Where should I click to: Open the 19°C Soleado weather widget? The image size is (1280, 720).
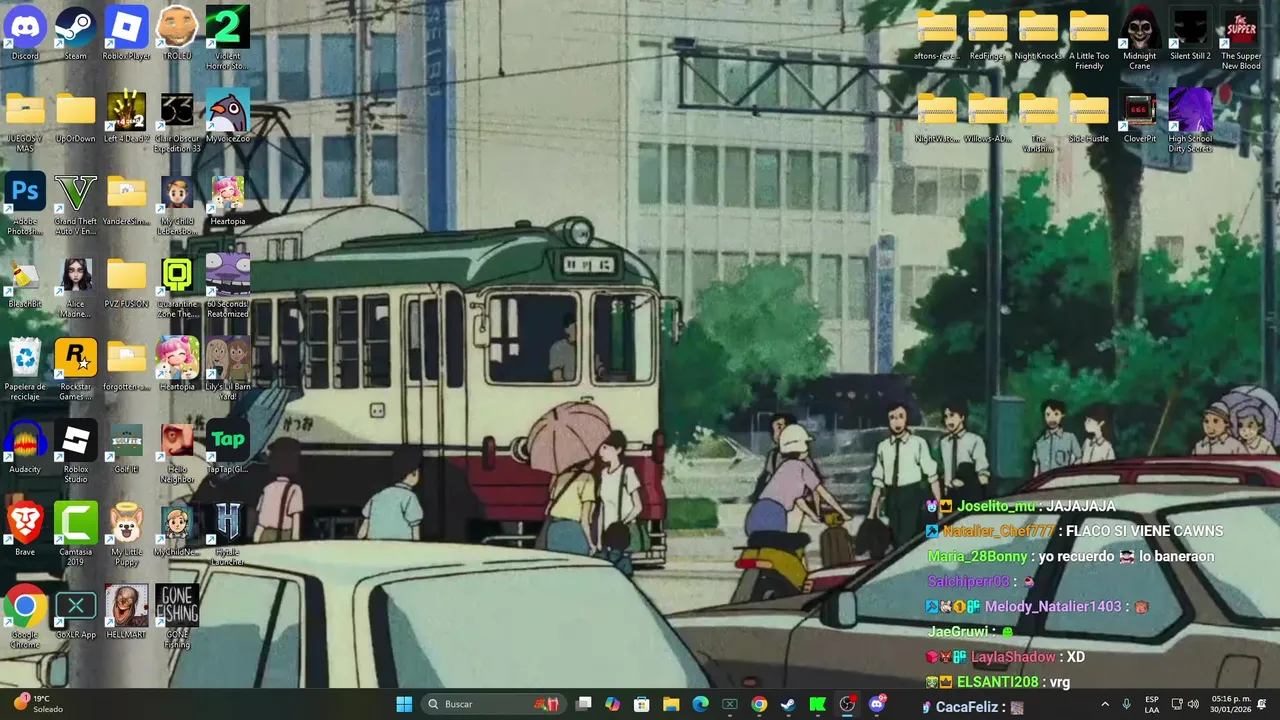38,704
